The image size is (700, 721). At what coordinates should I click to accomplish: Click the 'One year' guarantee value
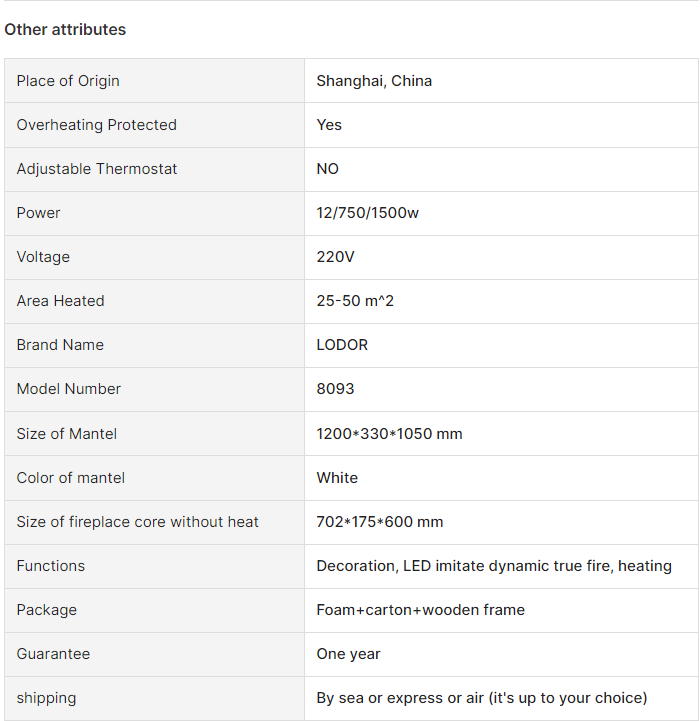(348, 654)
